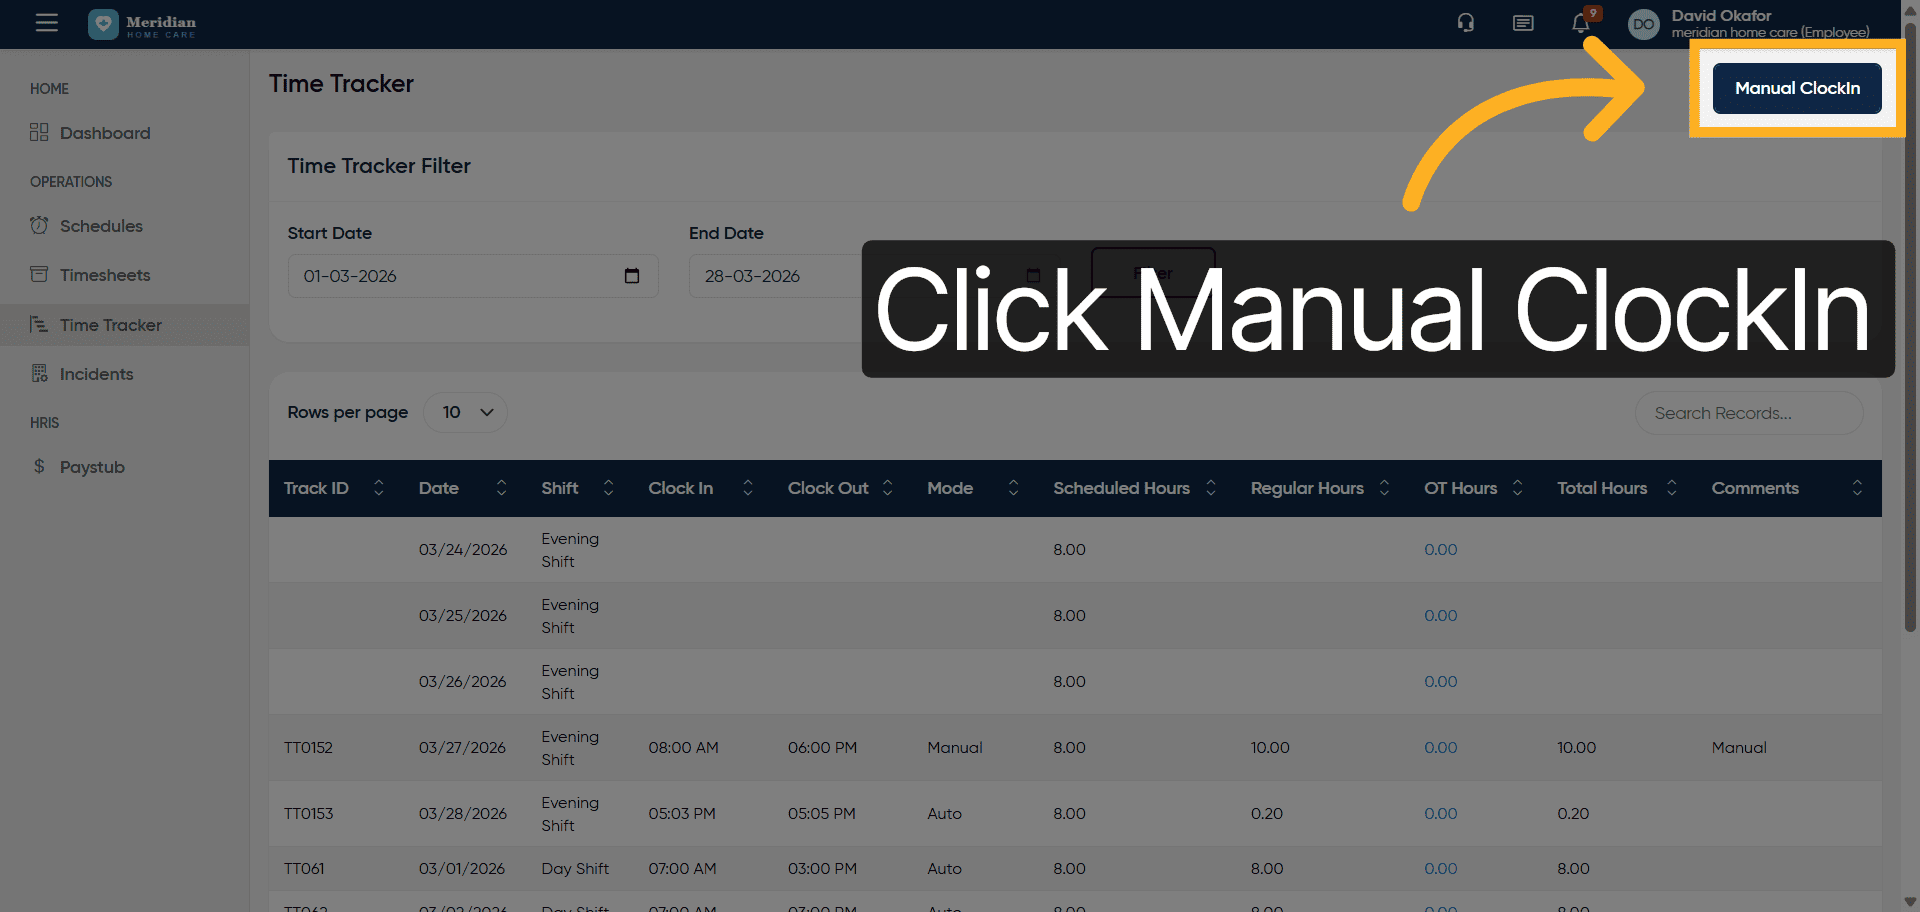Viewport: 1920px width, 912px height.
Task: Click the Paystub dollar icon
Action: click(x=39, y=467)
